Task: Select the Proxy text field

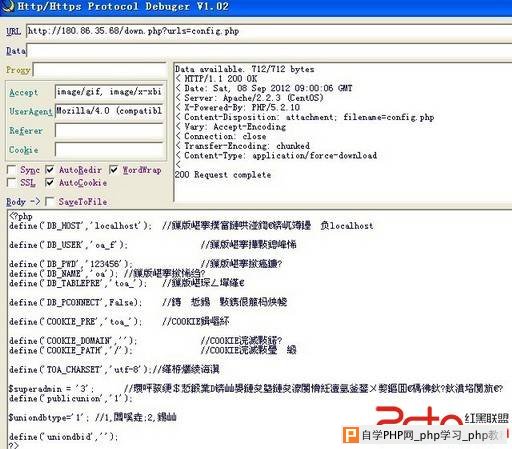Action: (x=100, y=70)
